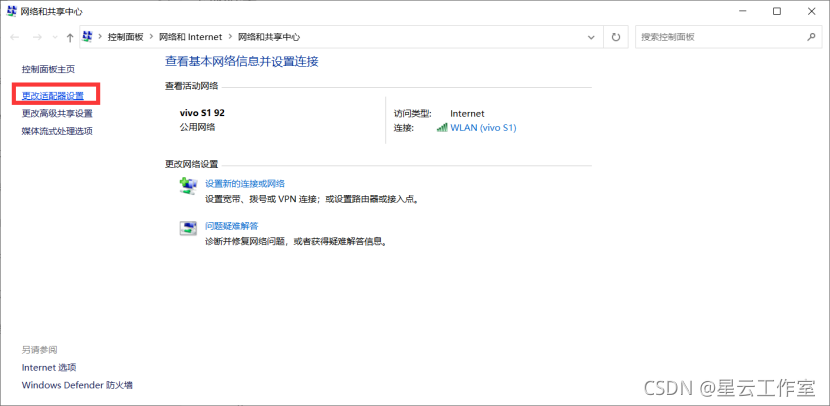
Task: Click the control panel icon in address bar
Action: point(88,37)
